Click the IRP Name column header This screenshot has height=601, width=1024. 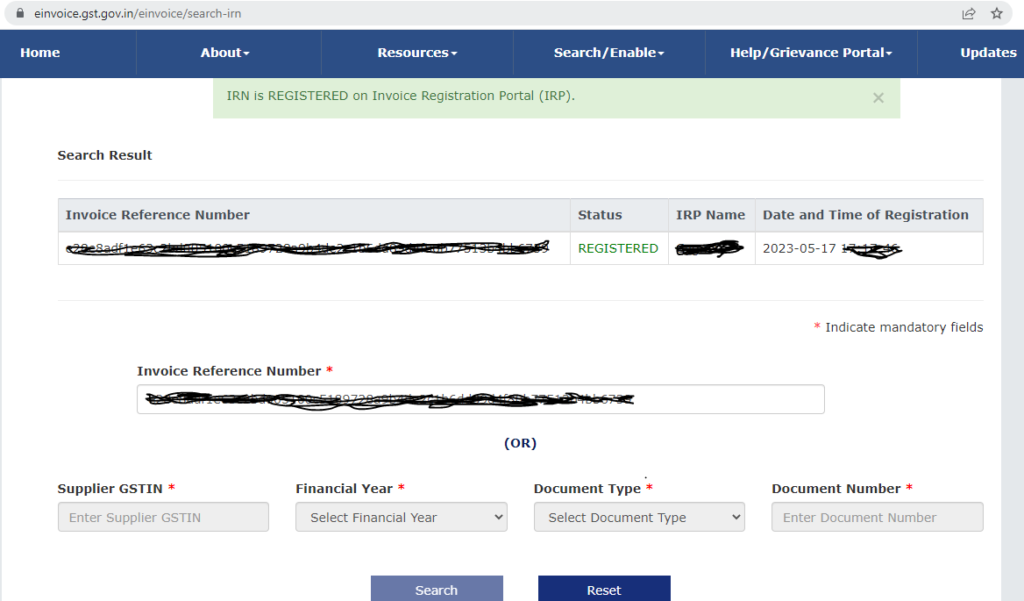point(710,215)
